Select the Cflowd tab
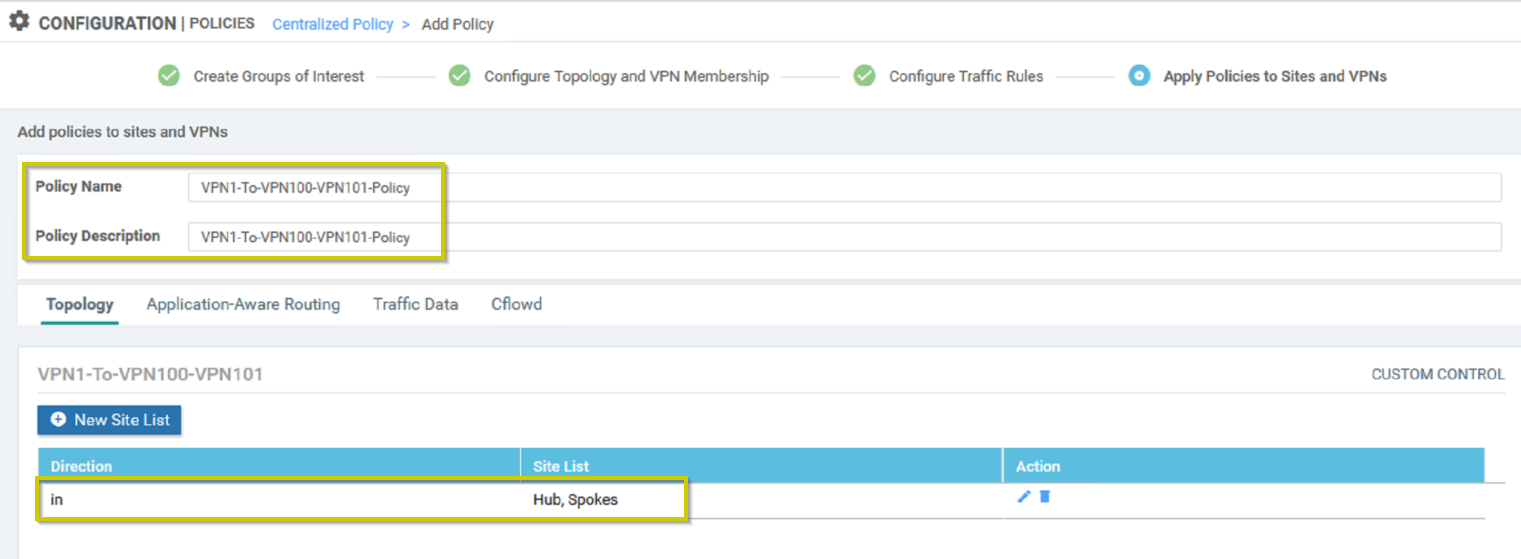The height and width of the screenshot is (559, 1521). pos(516,304)
